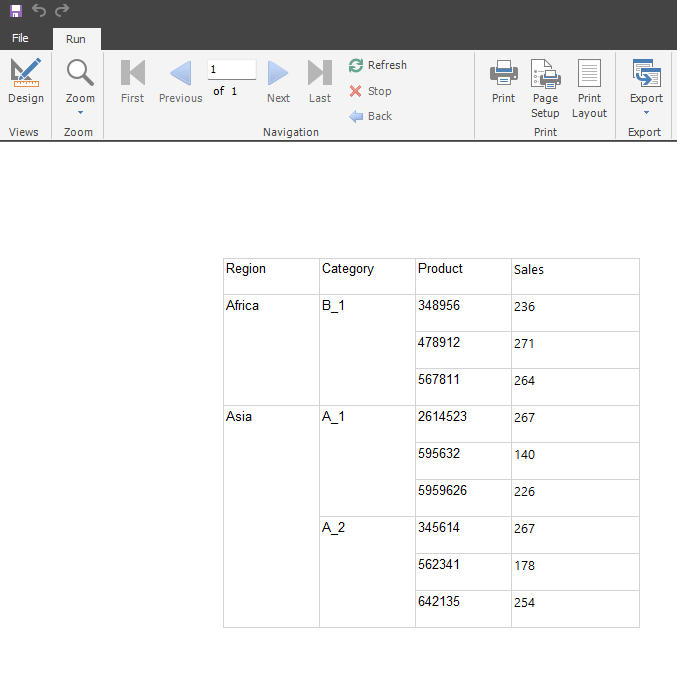This screenshot has height=684, width=677.
Task: Print the report
Action: click(x=503, y=81)
